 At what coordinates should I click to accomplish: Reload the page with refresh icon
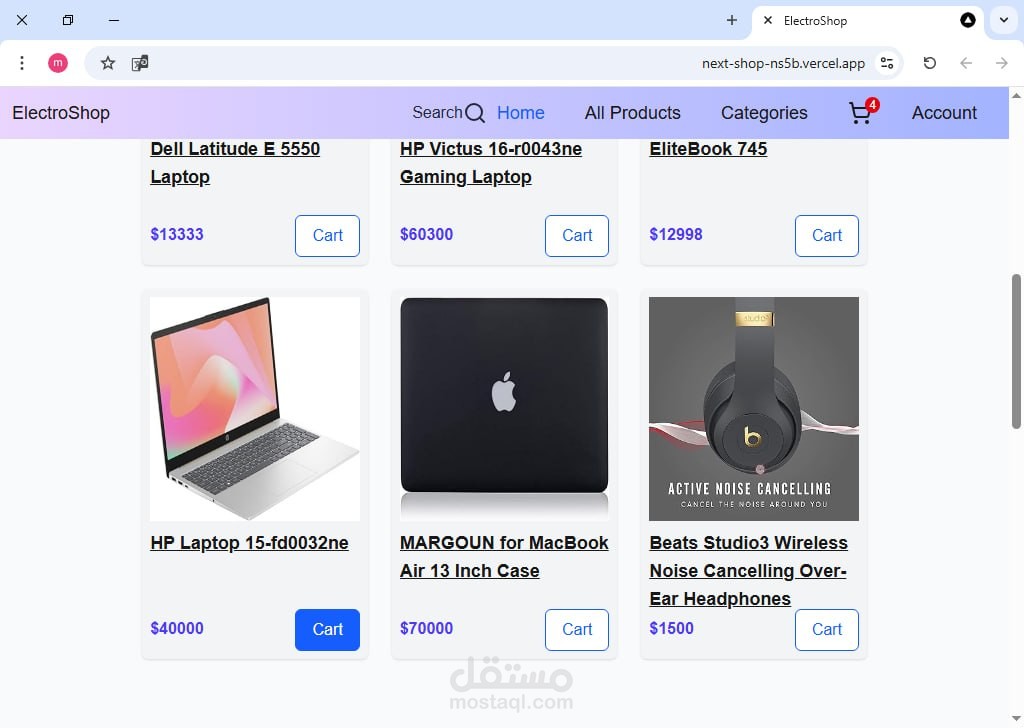[x=929, y=63]
